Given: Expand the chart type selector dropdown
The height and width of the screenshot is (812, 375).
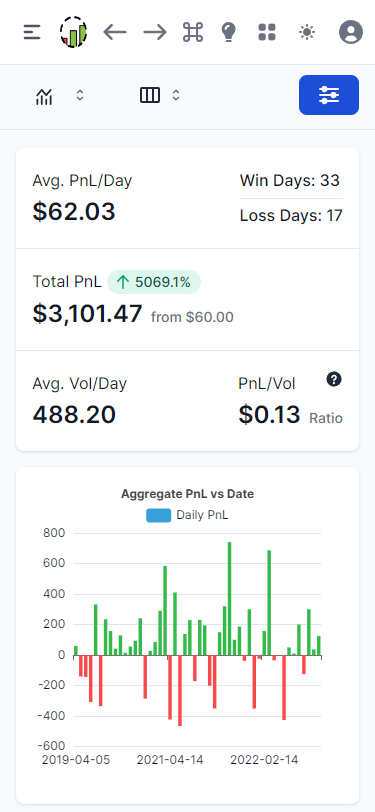Looking at the screenshot, I should (x=60, y=96).
